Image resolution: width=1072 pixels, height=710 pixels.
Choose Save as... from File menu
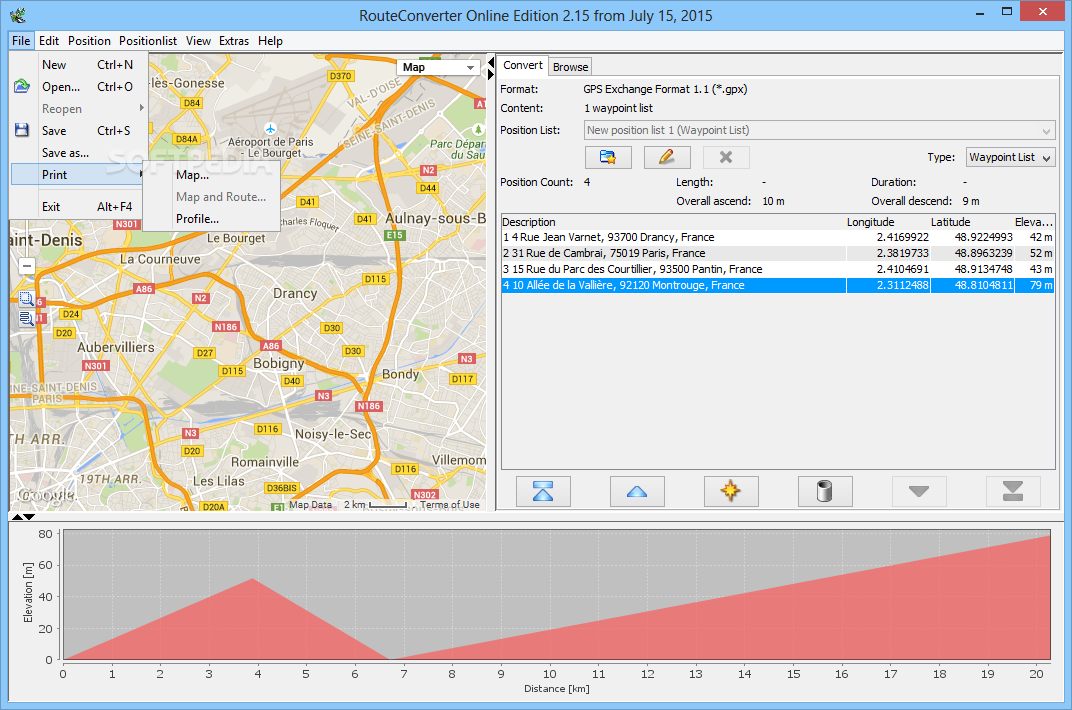click(x=79, y=153)
